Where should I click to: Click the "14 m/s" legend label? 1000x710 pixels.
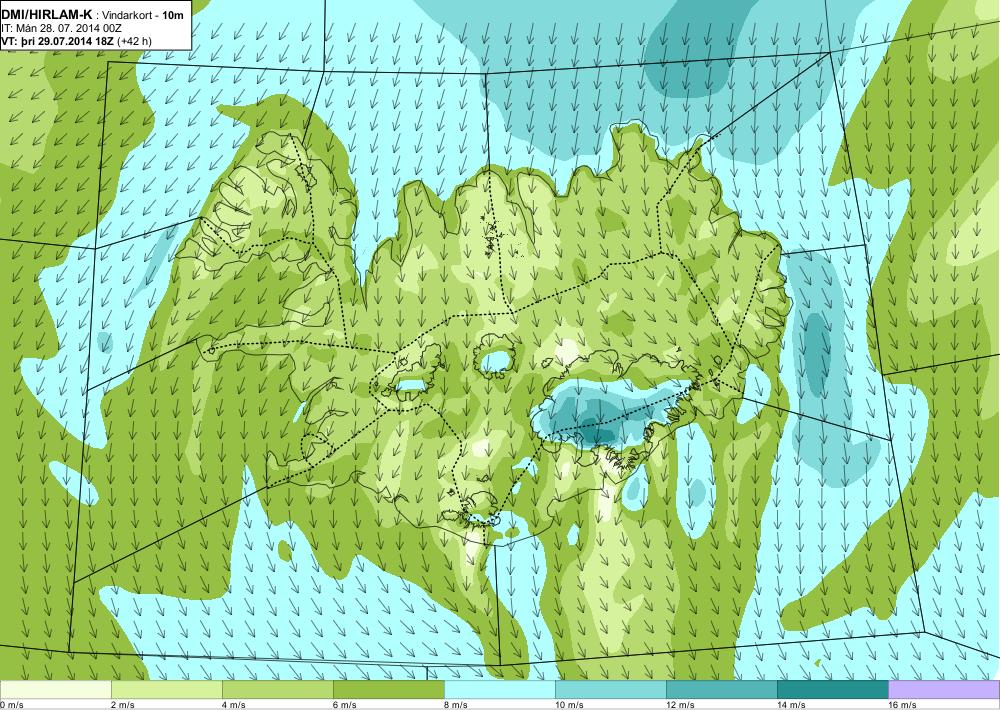click(791, 705)
